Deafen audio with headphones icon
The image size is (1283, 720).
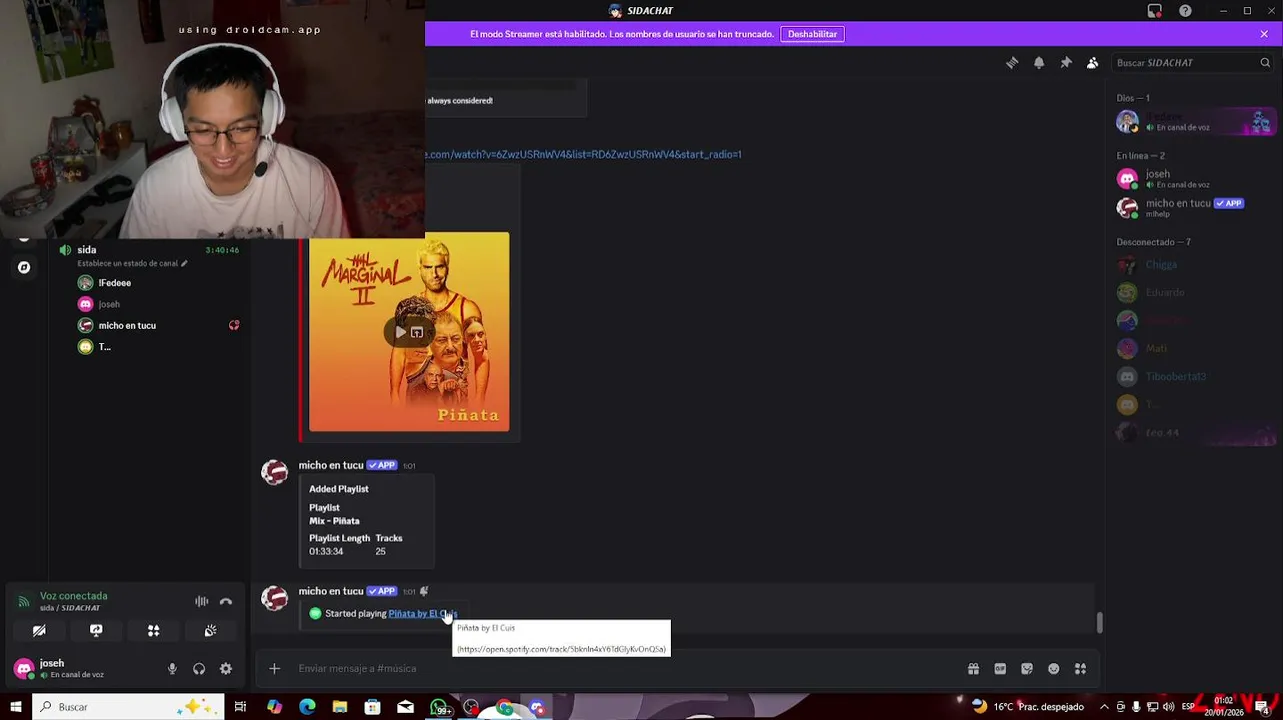pos(199,669)
